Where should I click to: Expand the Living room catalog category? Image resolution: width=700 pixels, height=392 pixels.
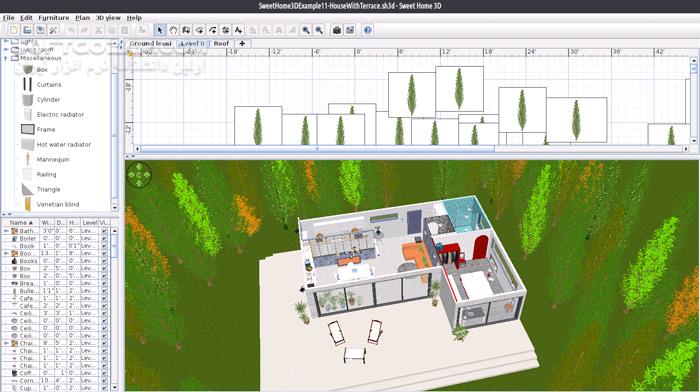coord(6,50)
